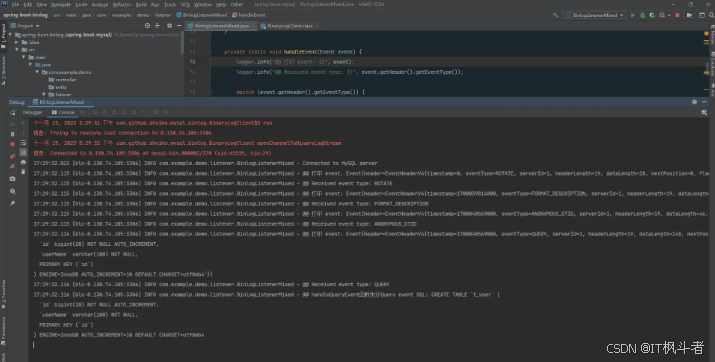Run BinlogListenerMixed with green play icon
The width and height of the screenshot is (715, 362).
632,15
